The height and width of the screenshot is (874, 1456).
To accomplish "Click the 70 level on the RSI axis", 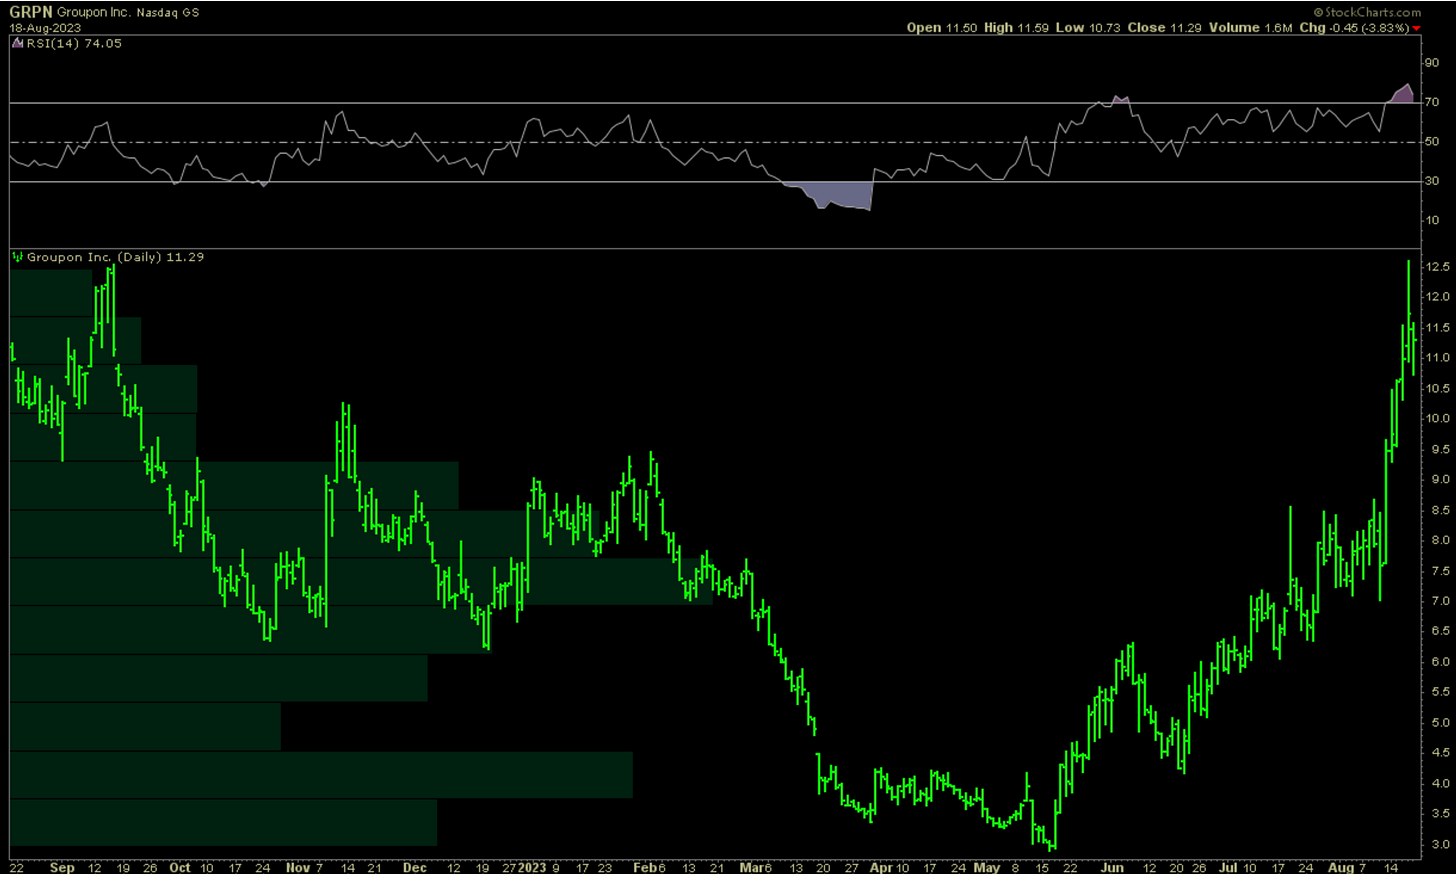I will pyautogui.click(x=1432, y=102).
